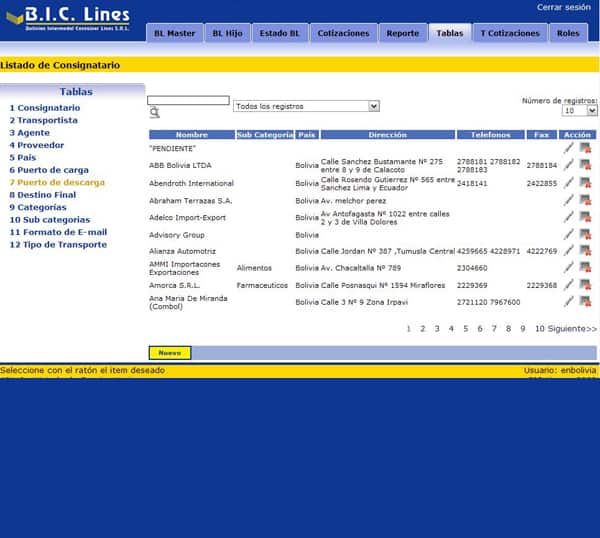Go to page 5 of results
This screenshot has height=538, width=600.
466,329
